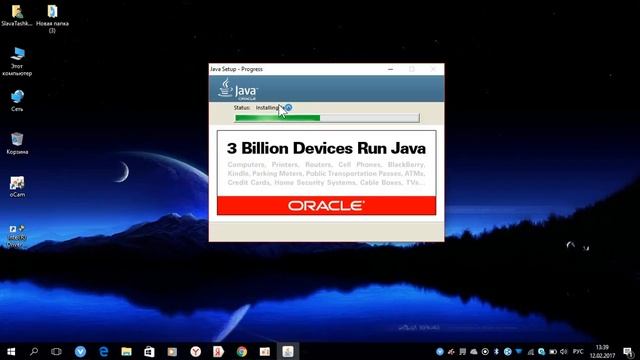
Task: Select the Intel Driver desktop shortcut
Action: [x=17, y=236]
